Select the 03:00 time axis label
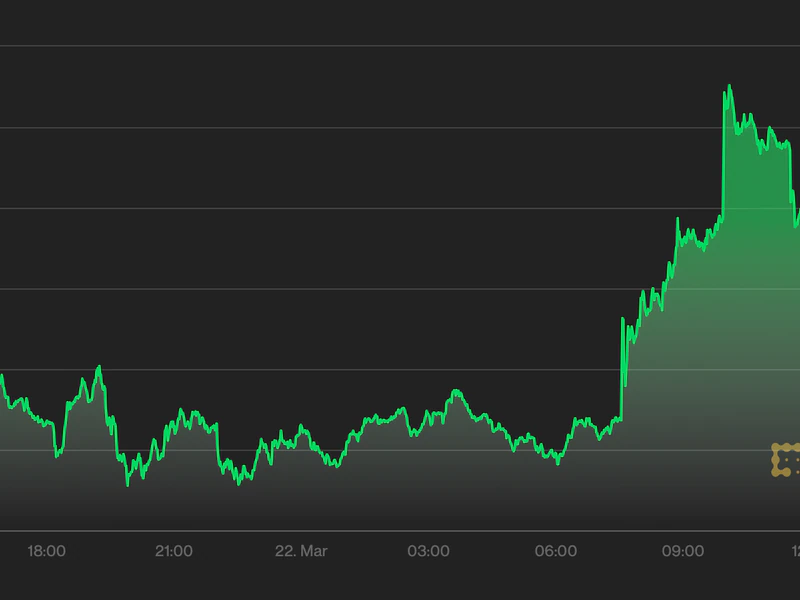Viewport: 800px width, 600px height. coord(429,551)
